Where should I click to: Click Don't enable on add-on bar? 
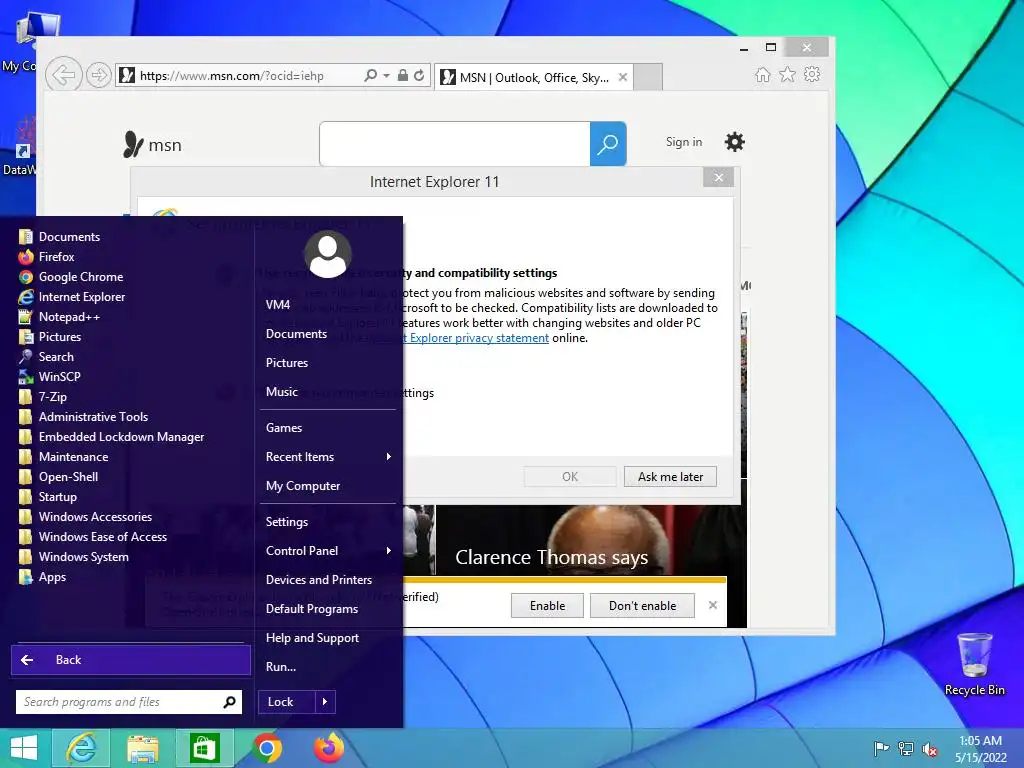click(x=642, y=605)
